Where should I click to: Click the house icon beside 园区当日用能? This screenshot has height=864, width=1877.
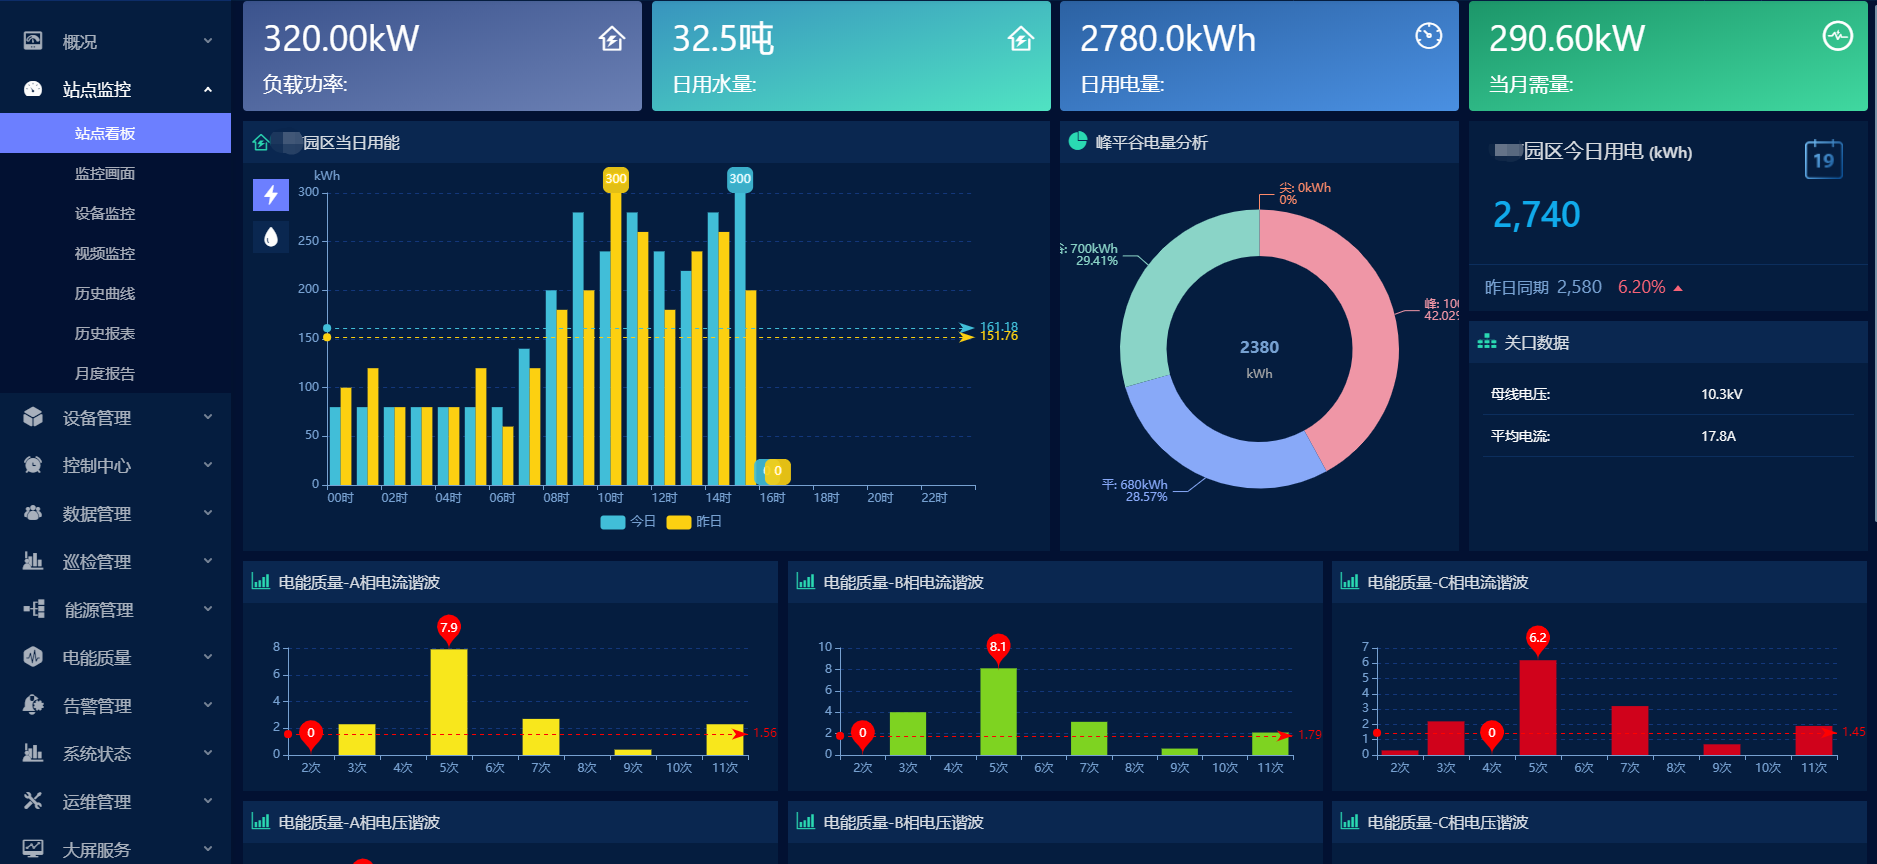(x=261, y=142)
